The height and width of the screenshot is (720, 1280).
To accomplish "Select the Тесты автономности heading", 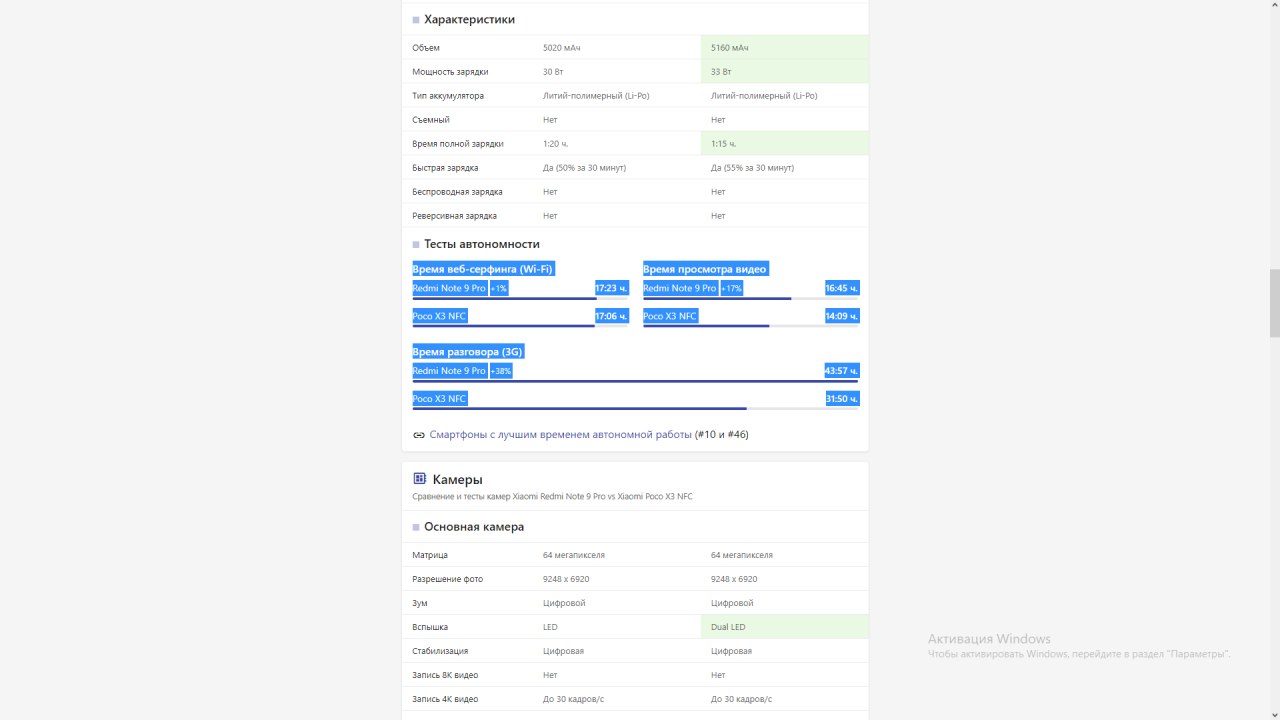I will tap(482, 244).
